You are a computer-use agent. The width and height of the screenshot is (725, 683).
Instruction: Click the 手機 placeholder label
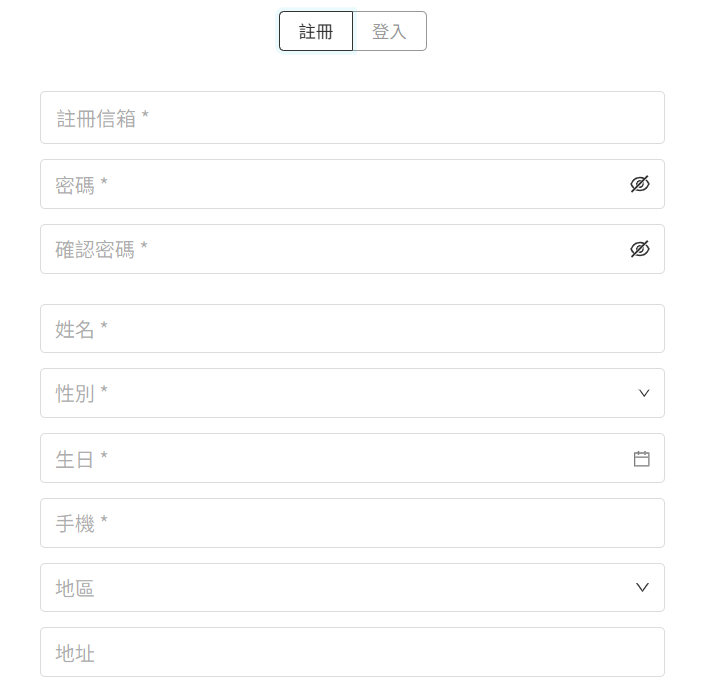coord(81,523)
